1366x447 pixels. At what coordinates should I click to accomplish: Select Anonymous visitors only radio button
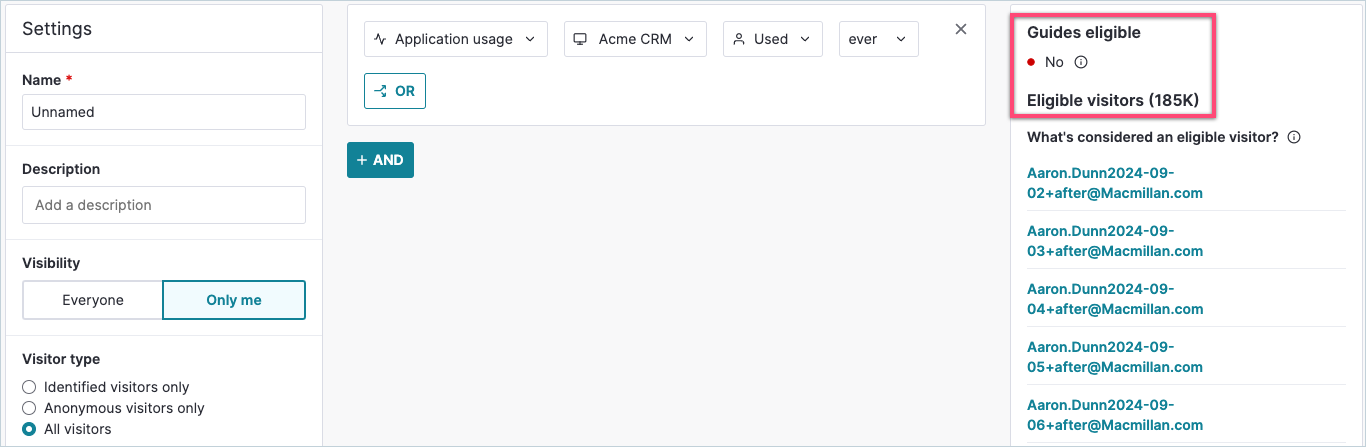point(29,408)
